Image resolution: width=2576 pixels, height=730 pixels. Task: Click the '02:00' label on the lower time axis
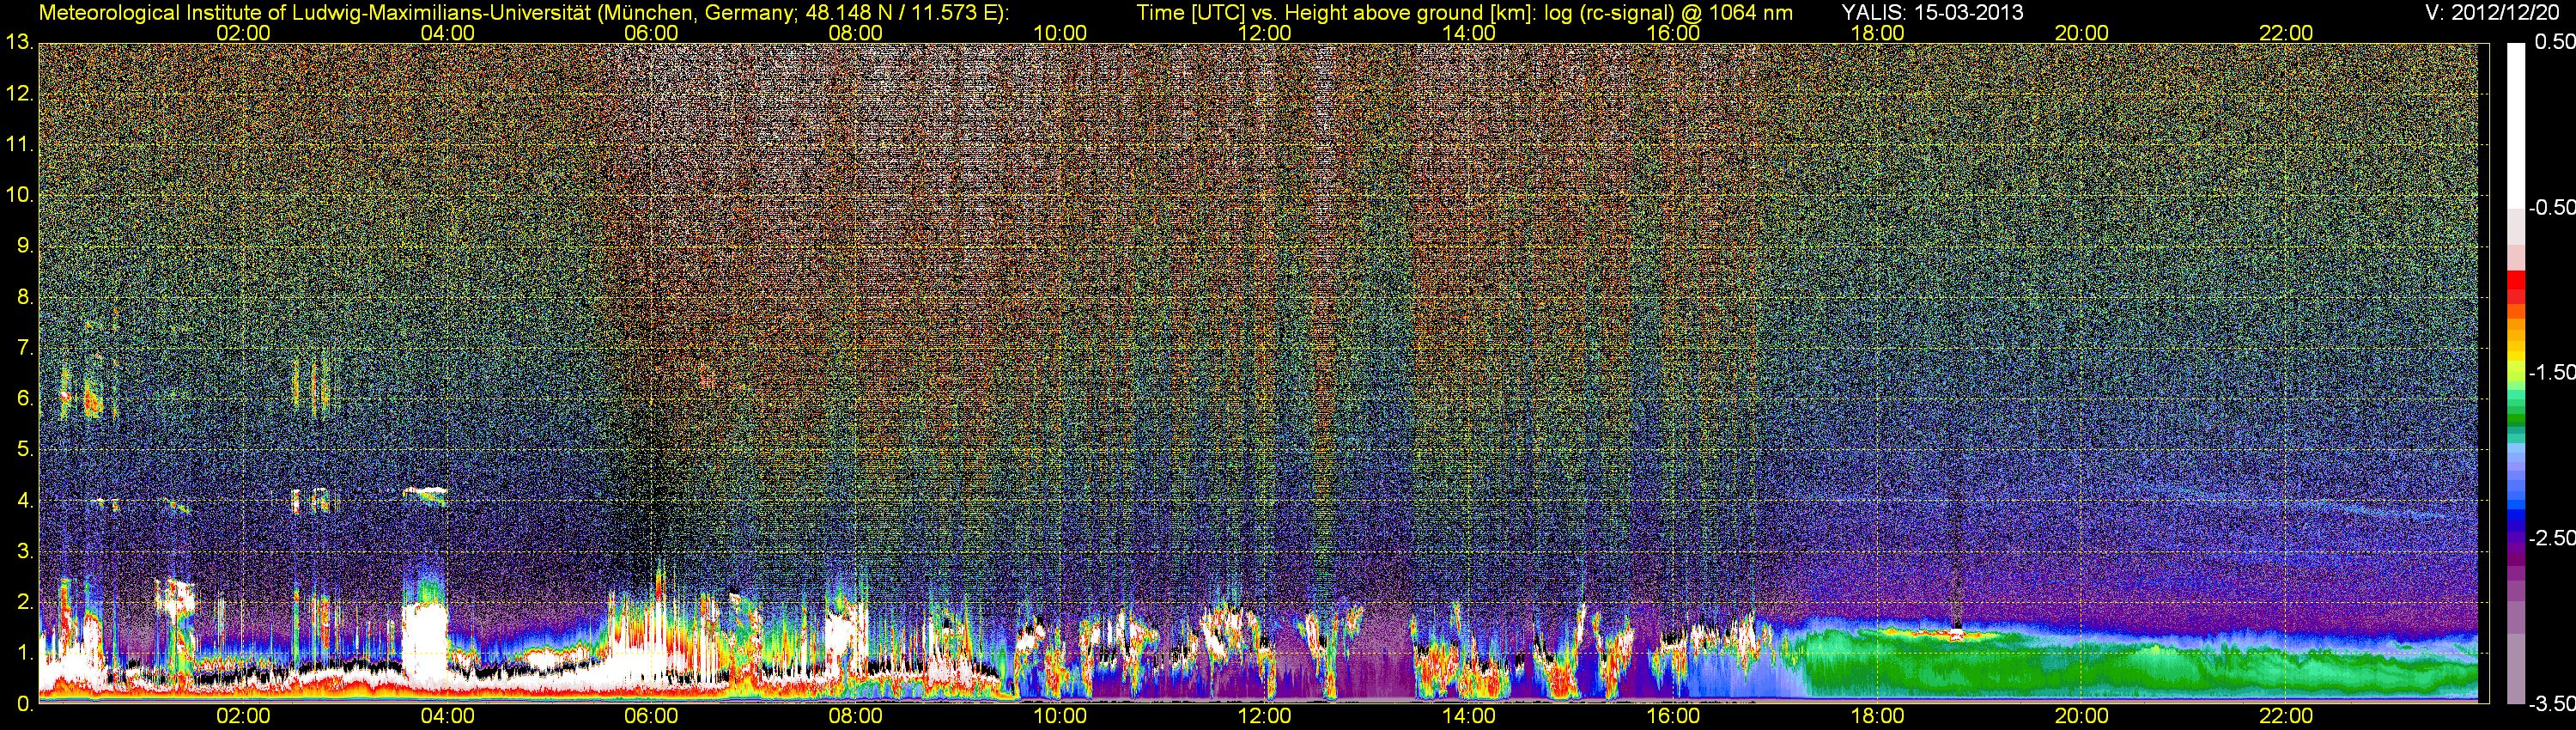(x=243, y=716)
